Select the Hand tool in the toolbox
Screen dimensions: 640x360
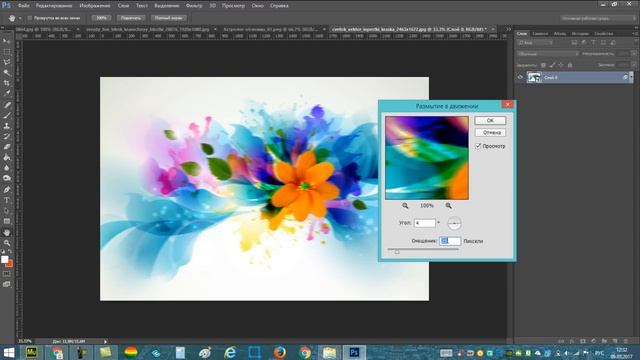click(x=7, y=232)
